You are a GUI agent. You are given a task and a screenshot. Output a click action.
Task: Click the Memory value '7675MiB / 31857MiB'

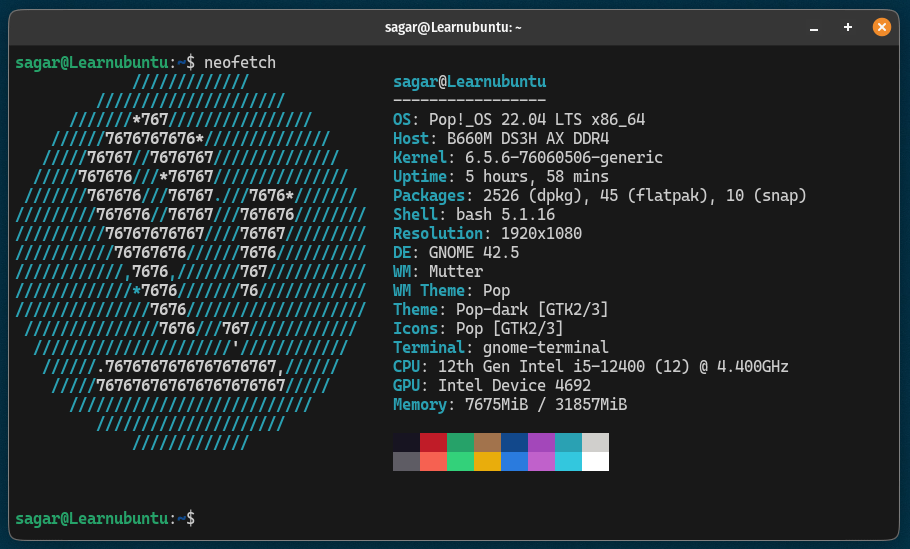pos(546,404)
